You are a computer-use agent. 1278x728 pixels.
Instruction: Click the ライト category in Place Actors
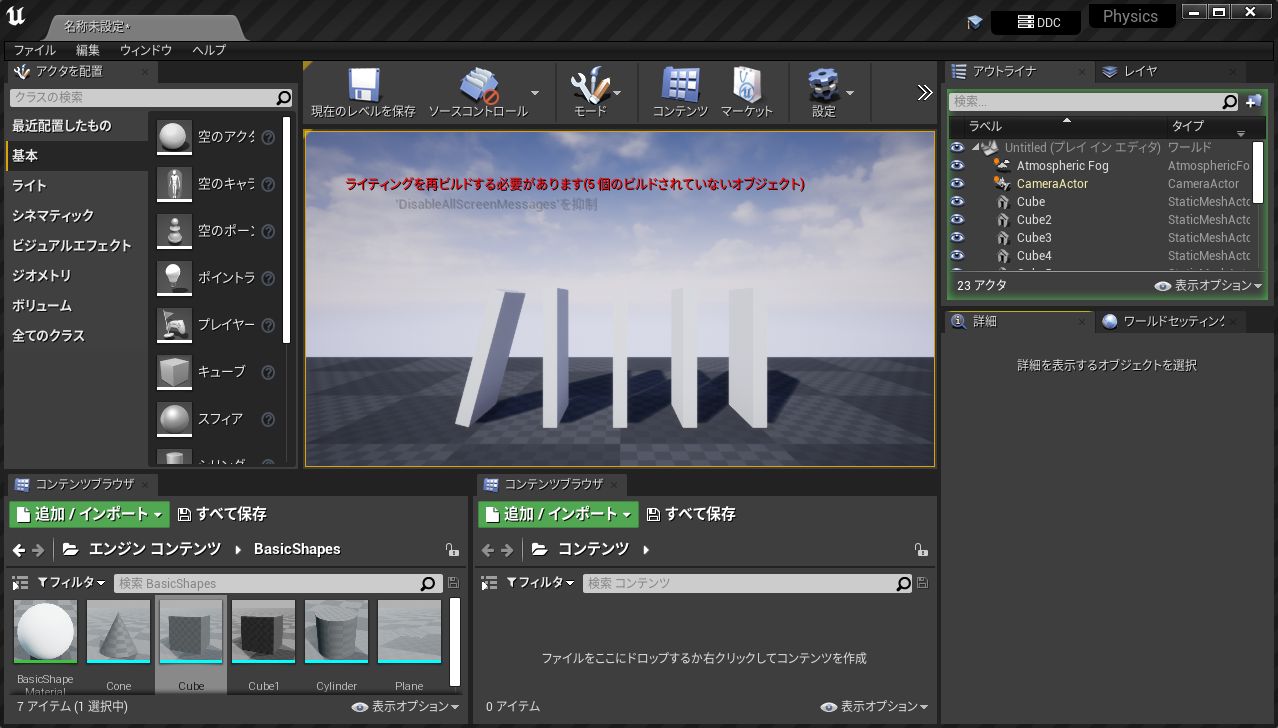[x=30, y=185]
